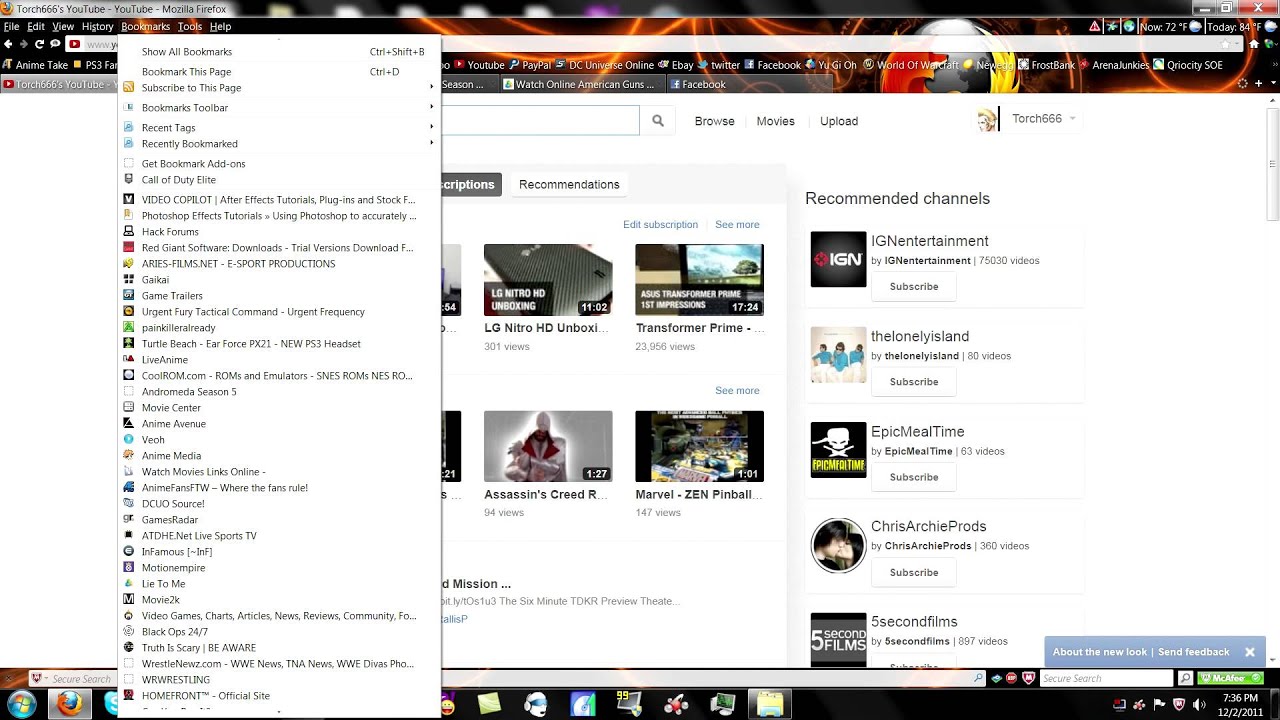Click the home icon in the browser toolbar
Viewport: 1280px width, 720px height.
tap(1254, 44)
